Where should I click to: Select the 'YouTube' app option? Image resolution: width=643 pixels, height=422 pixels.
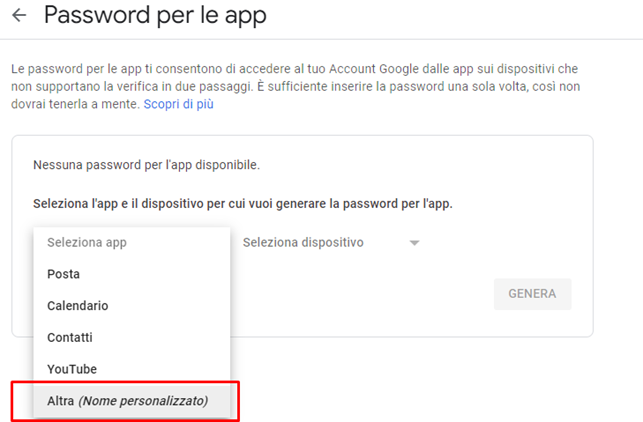[72, 370]
